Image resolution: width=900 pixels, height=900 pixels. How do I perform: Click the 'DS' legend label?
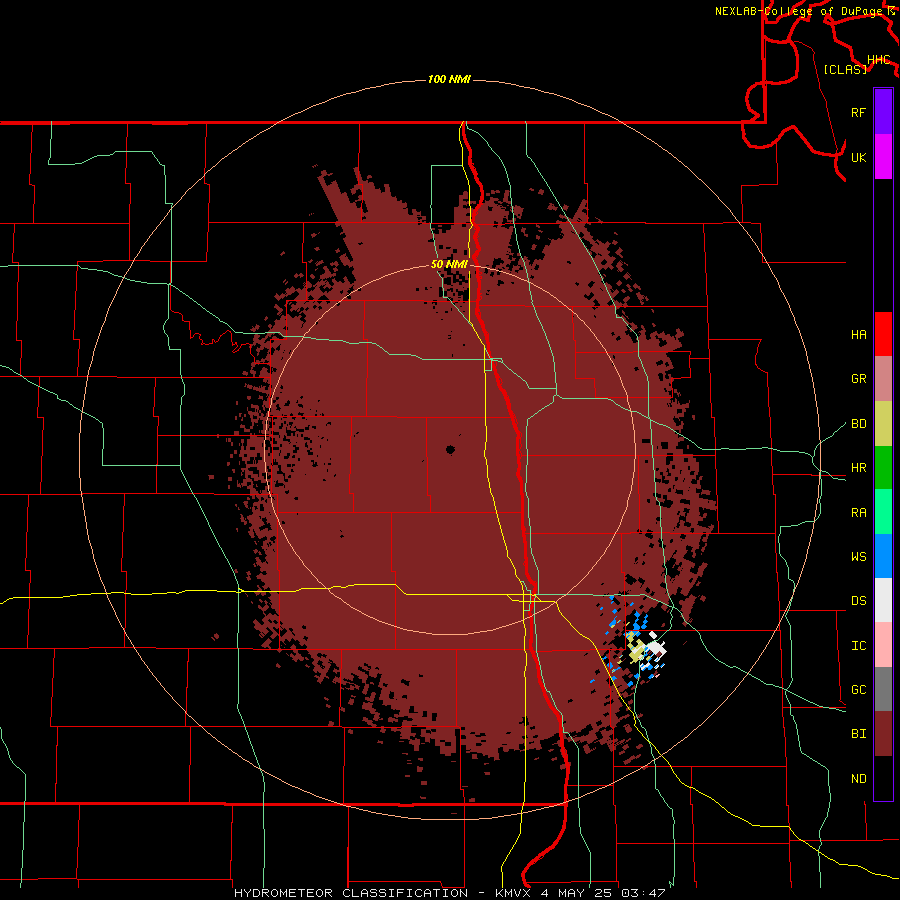858,601
